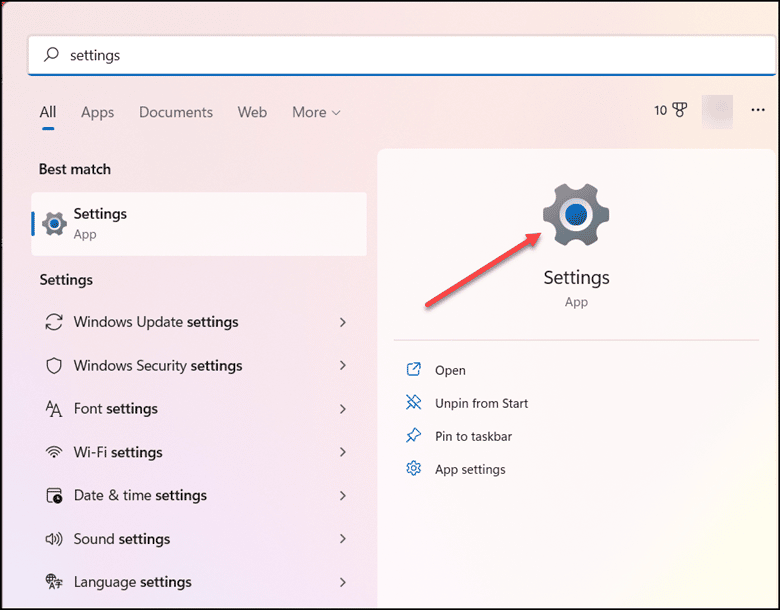780x610 pixels.
Task: Click the magnifier icon in search box
Action: (51, 54)
